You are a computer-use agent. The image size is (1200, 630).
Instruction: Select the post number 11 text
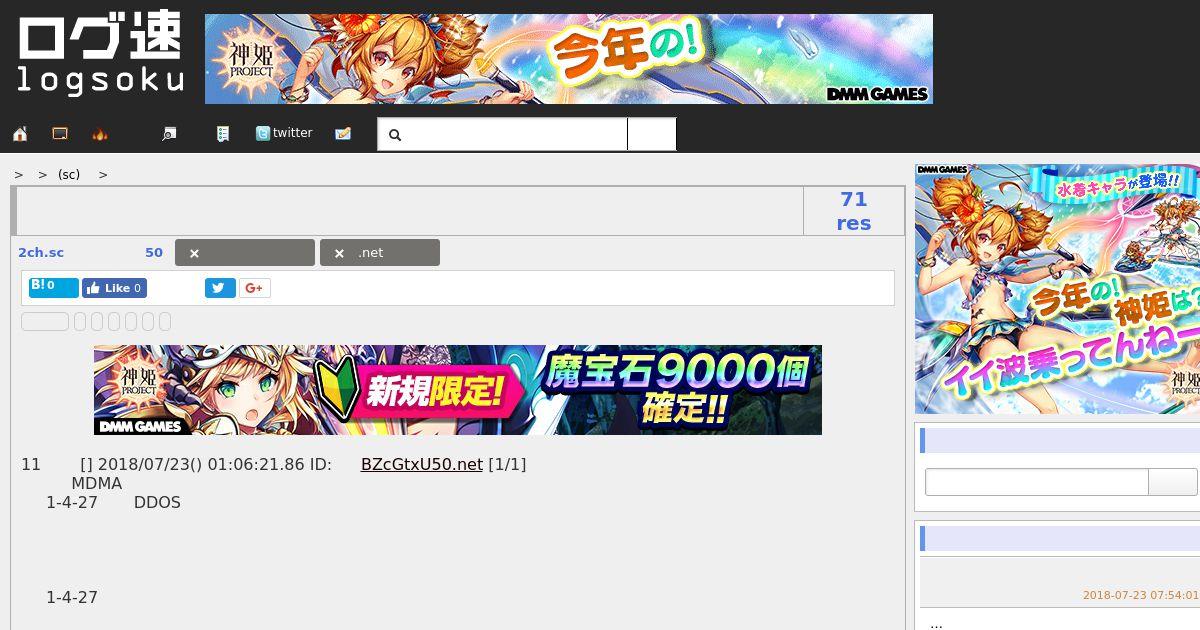(x=31, y=464)
